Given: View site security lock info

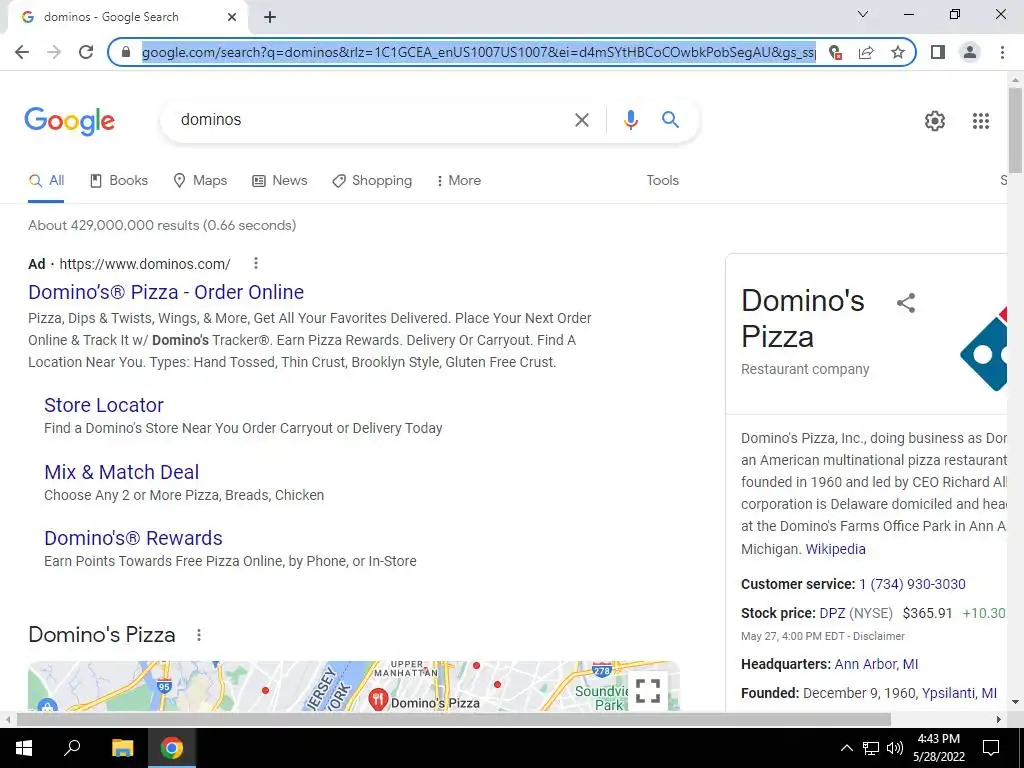Looking at the screenshot, I should click(126, 52).
